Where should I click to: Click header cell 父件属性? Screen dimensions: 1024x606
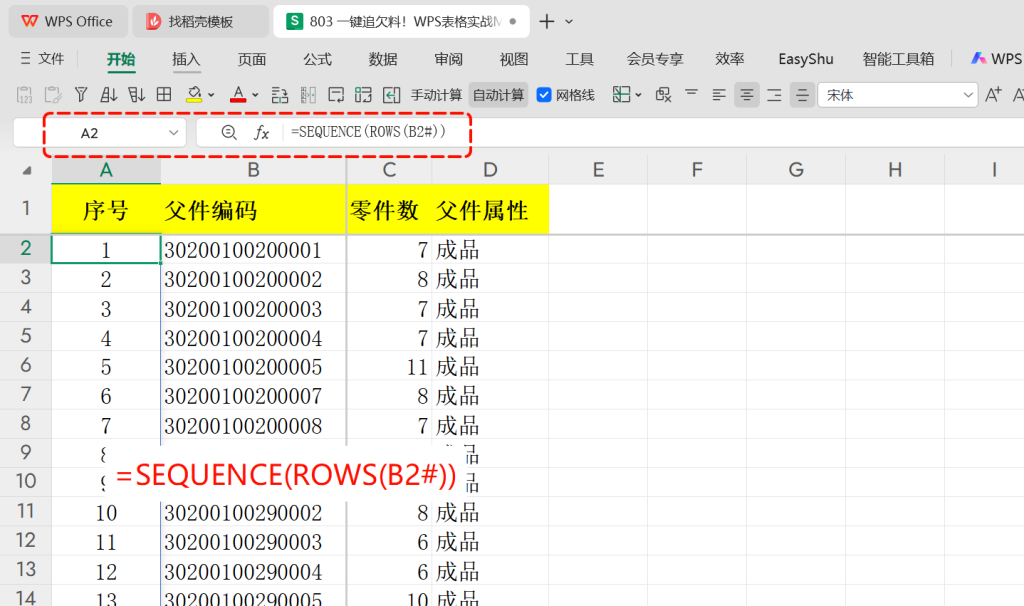tap(490, 210)
